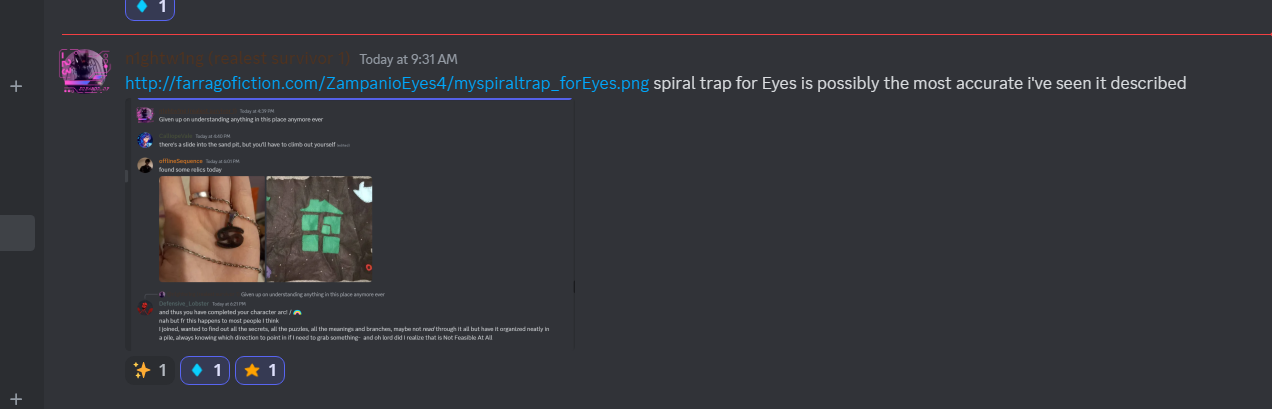Click the offlineSequence username in the embed

181,161
